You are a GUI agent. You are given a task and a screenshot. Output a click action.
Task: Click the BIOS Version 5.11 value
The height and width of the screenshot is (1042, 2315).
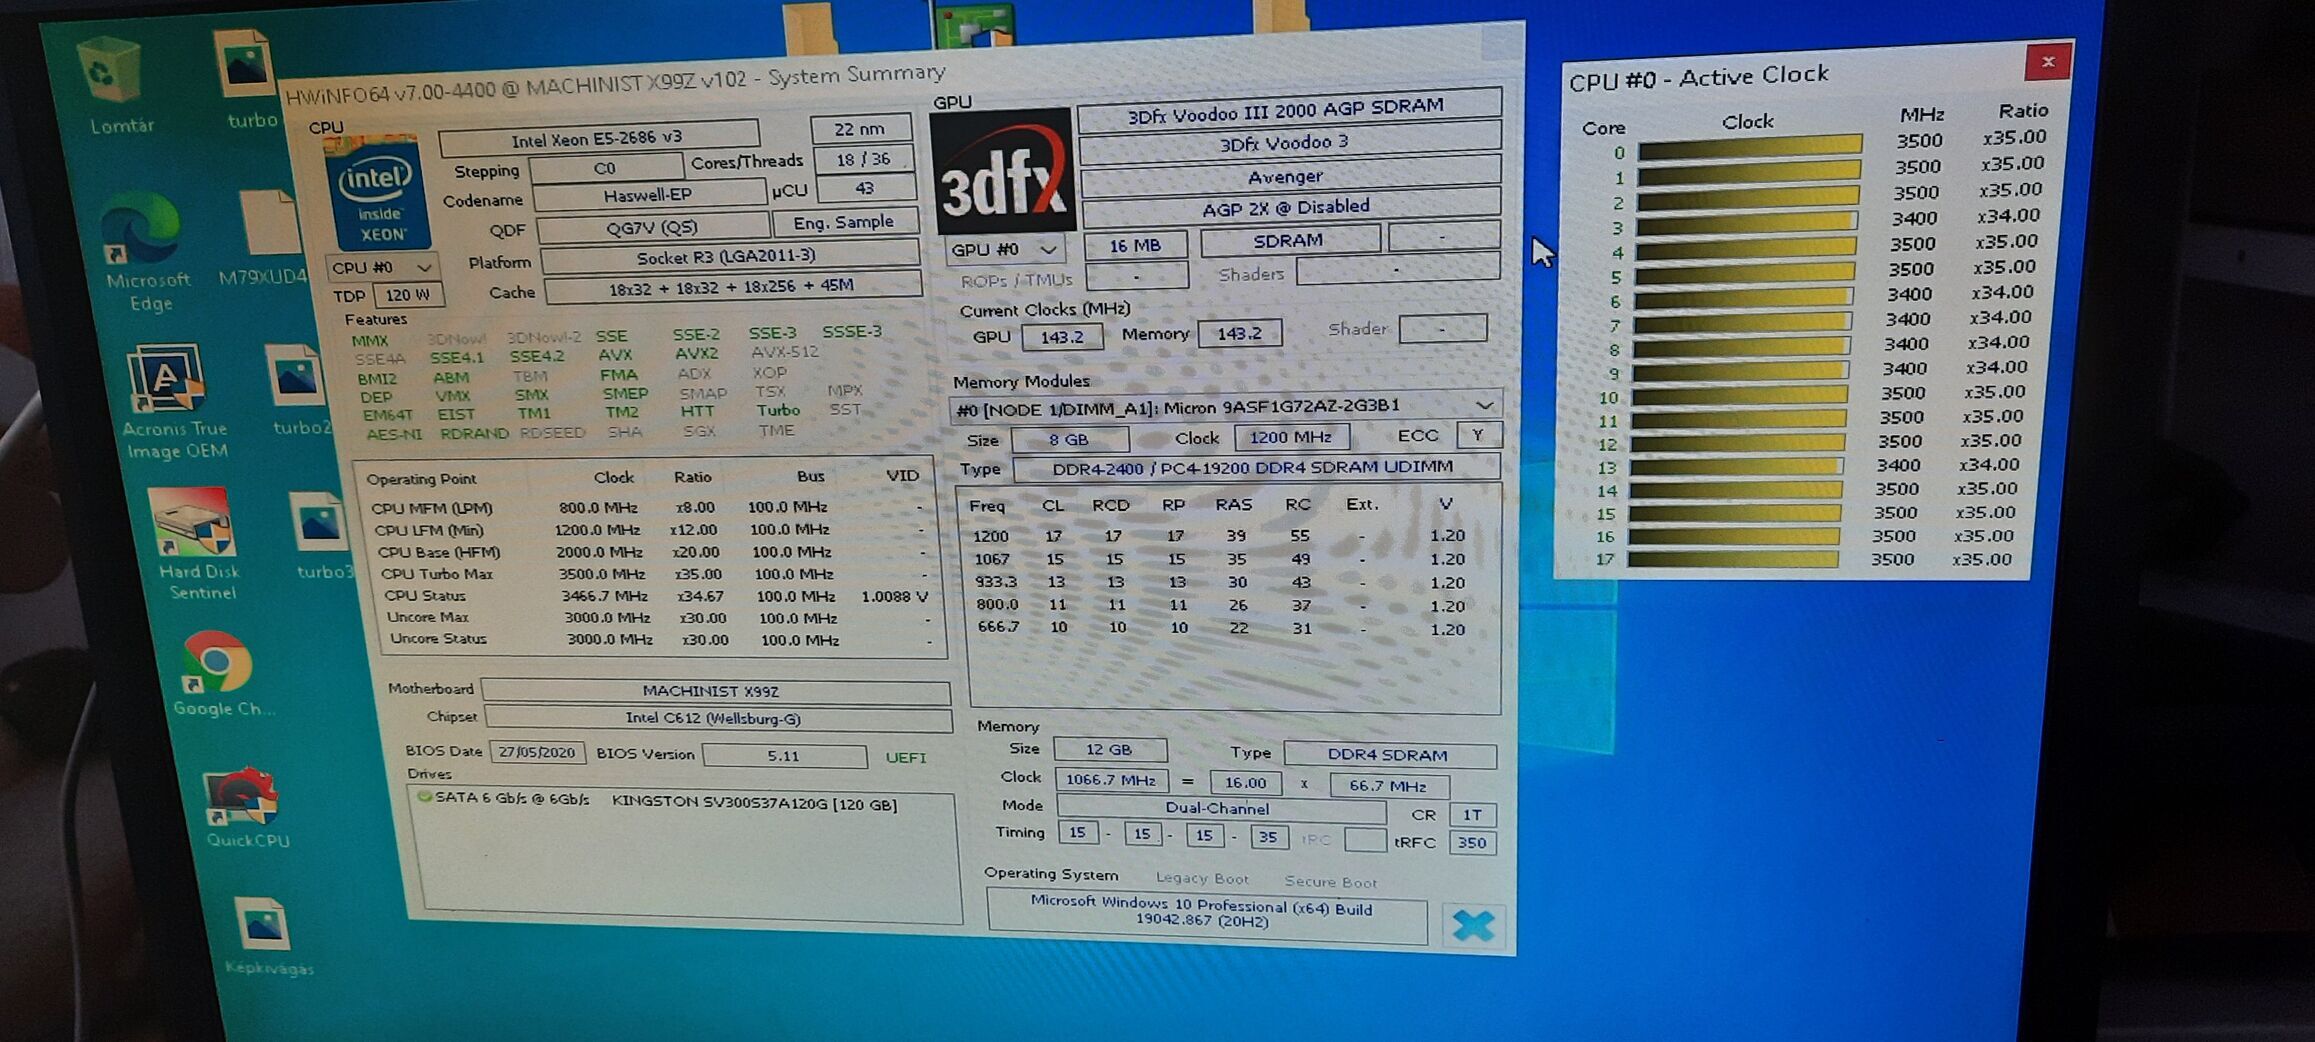(x=784, y=756)
